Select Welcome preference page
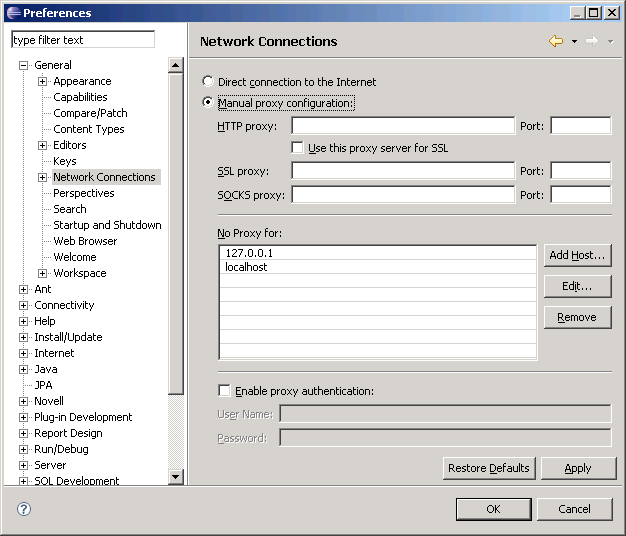Image resolution: width=626 pixels, height=536 pixels. [75, 257]
